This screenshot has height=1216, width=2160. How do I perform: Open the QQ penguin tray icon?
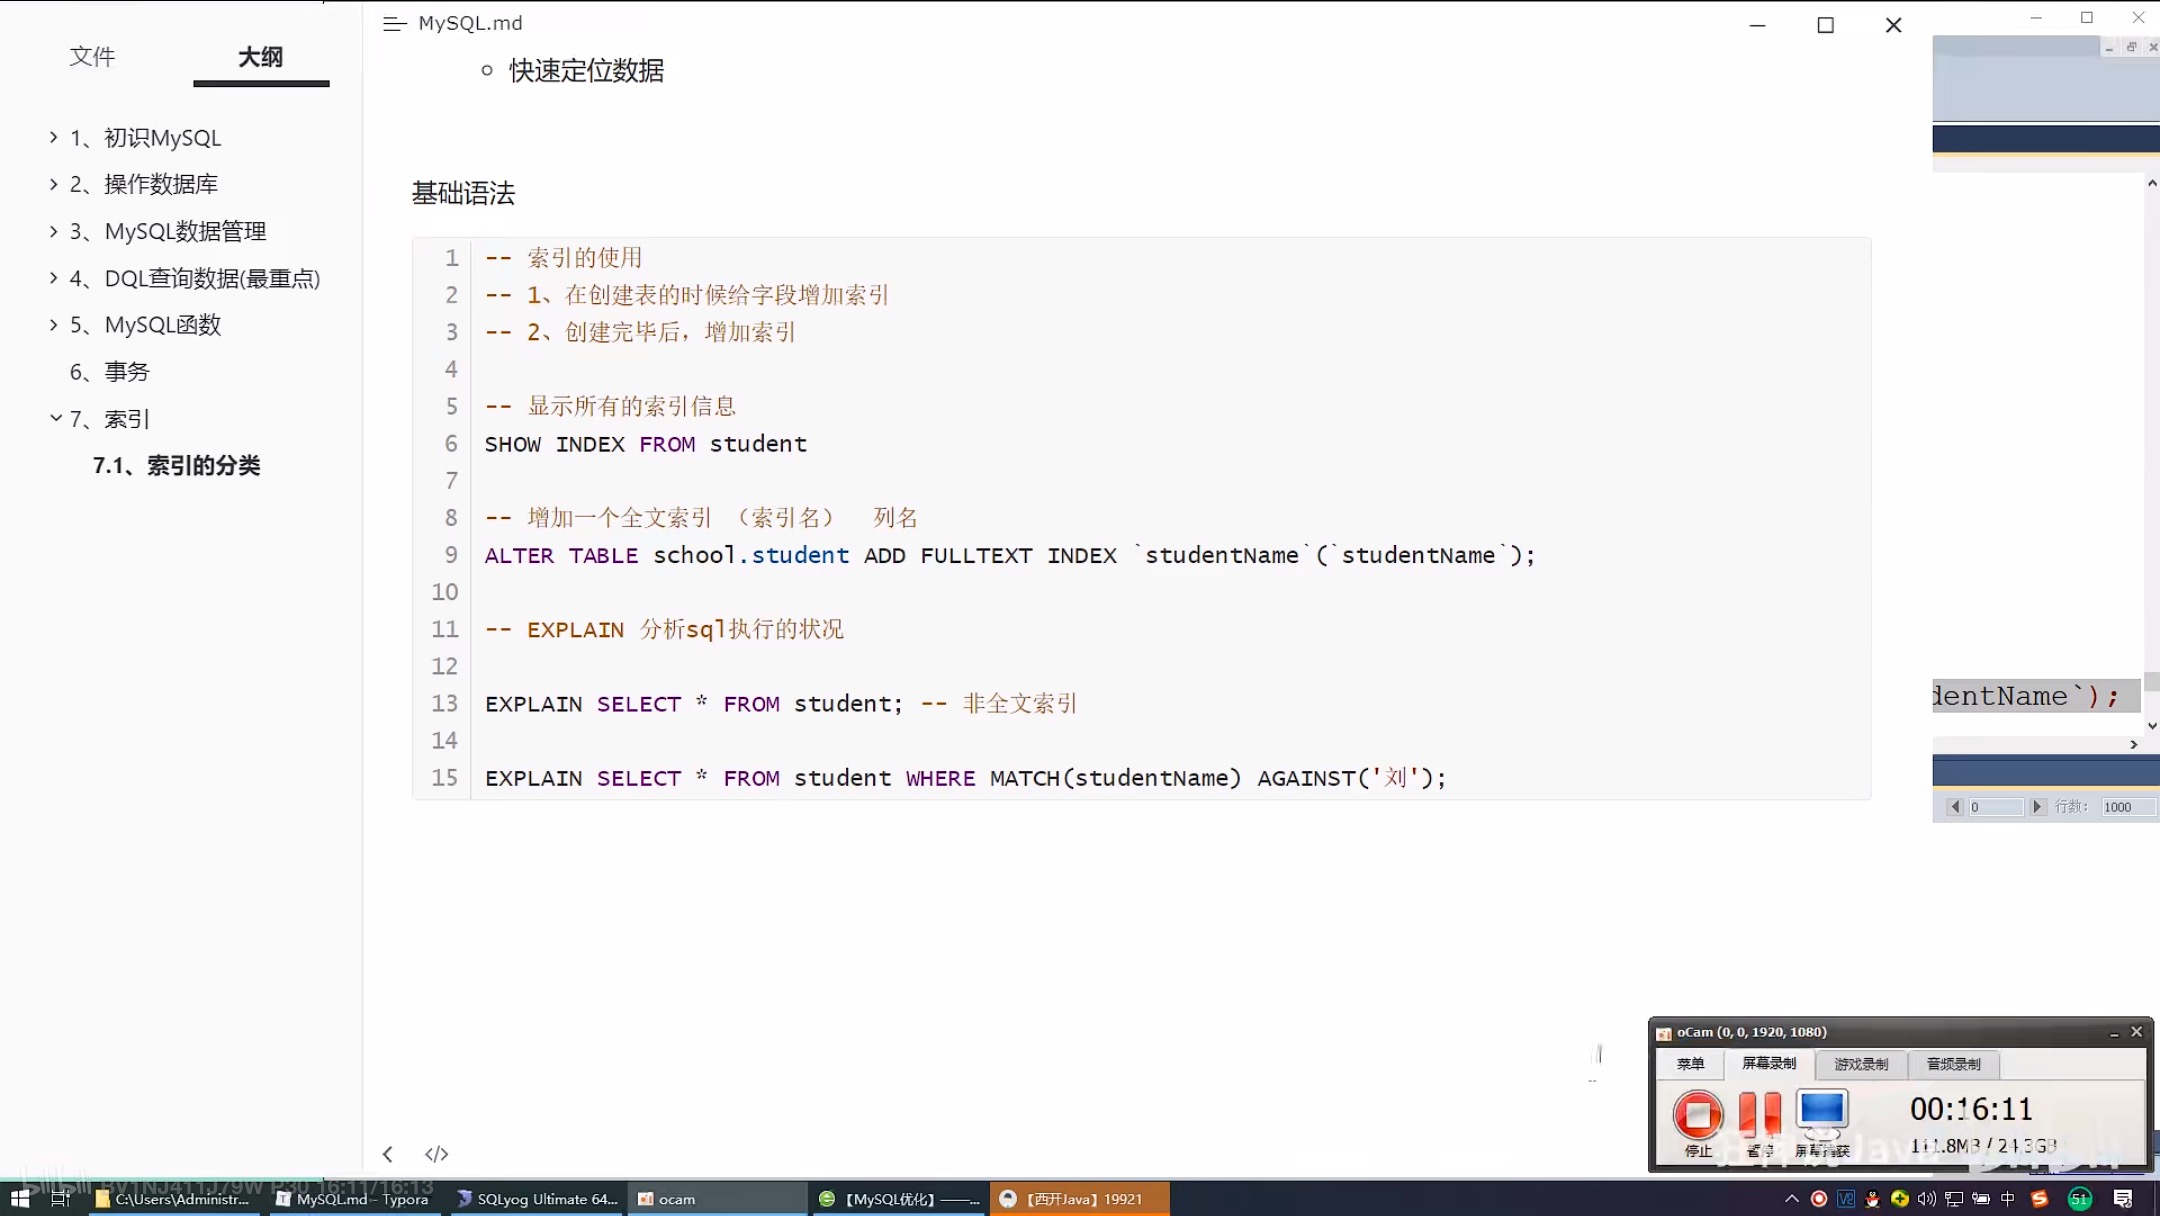pyautogui.click(x=1872, y=1199)
